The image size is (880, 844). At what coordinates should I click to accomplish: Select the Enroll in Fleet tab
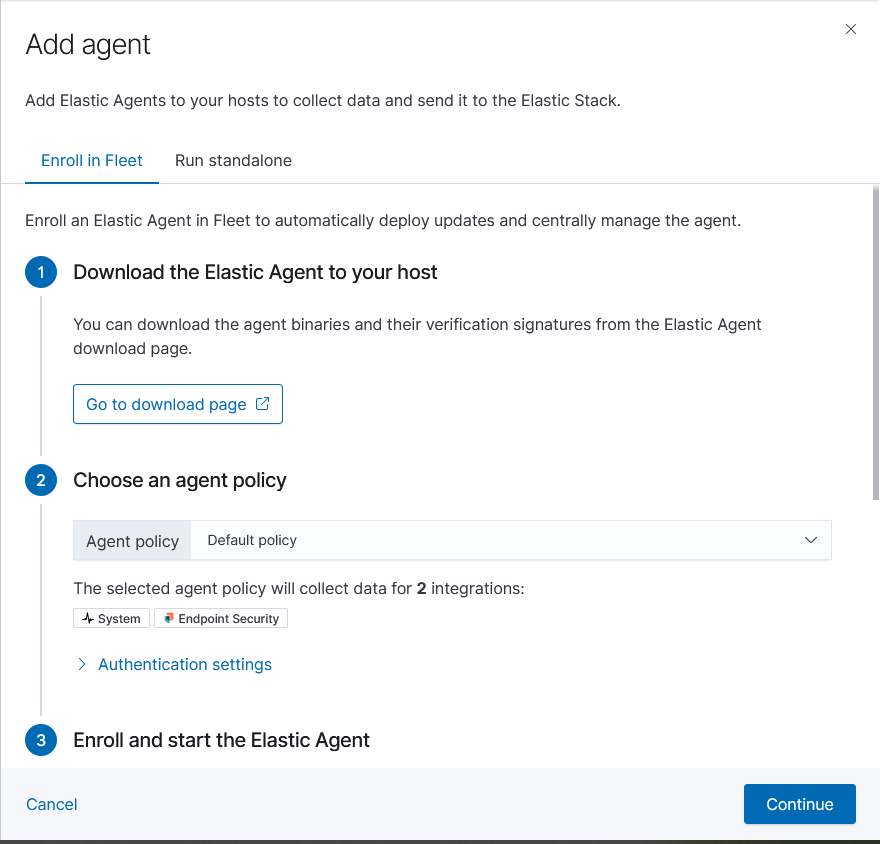(91, 160)
